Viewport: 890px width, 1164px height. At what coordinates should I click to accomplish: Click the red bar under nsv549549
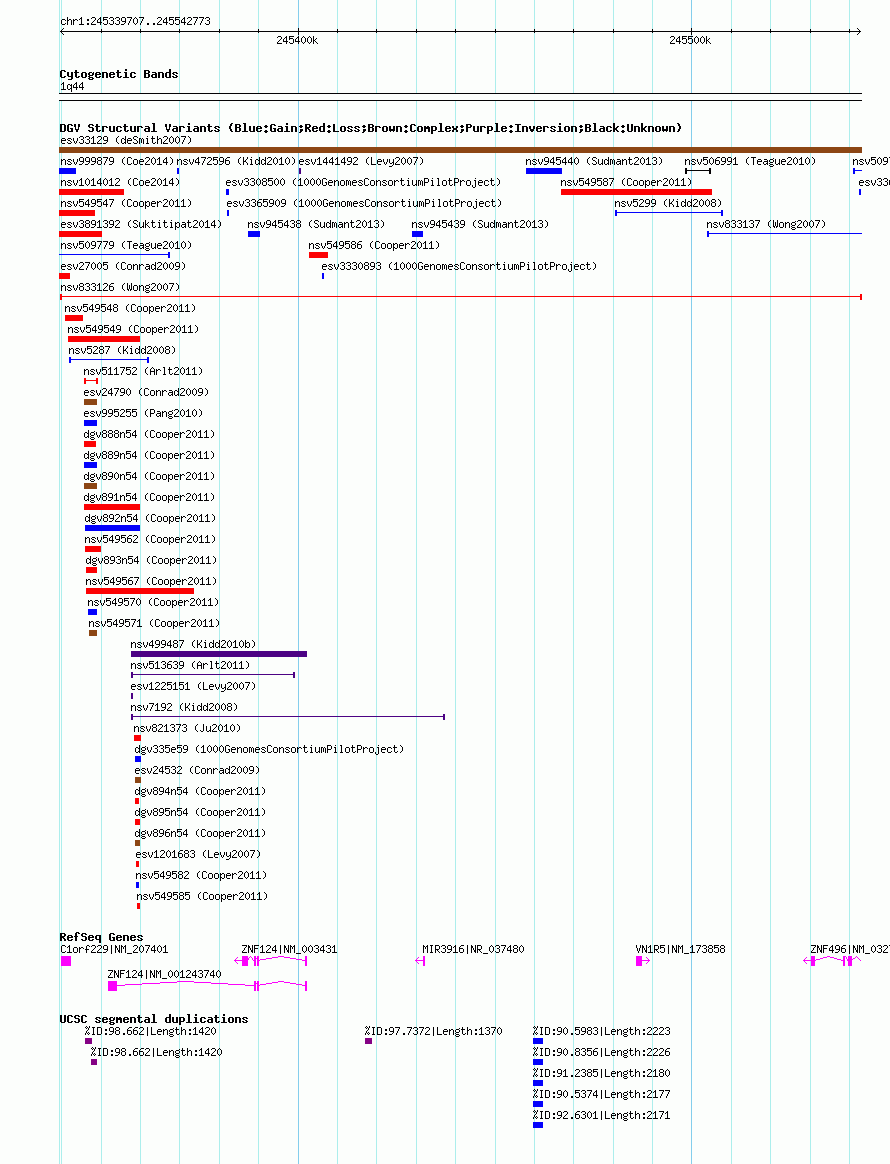tap(103, 339)
